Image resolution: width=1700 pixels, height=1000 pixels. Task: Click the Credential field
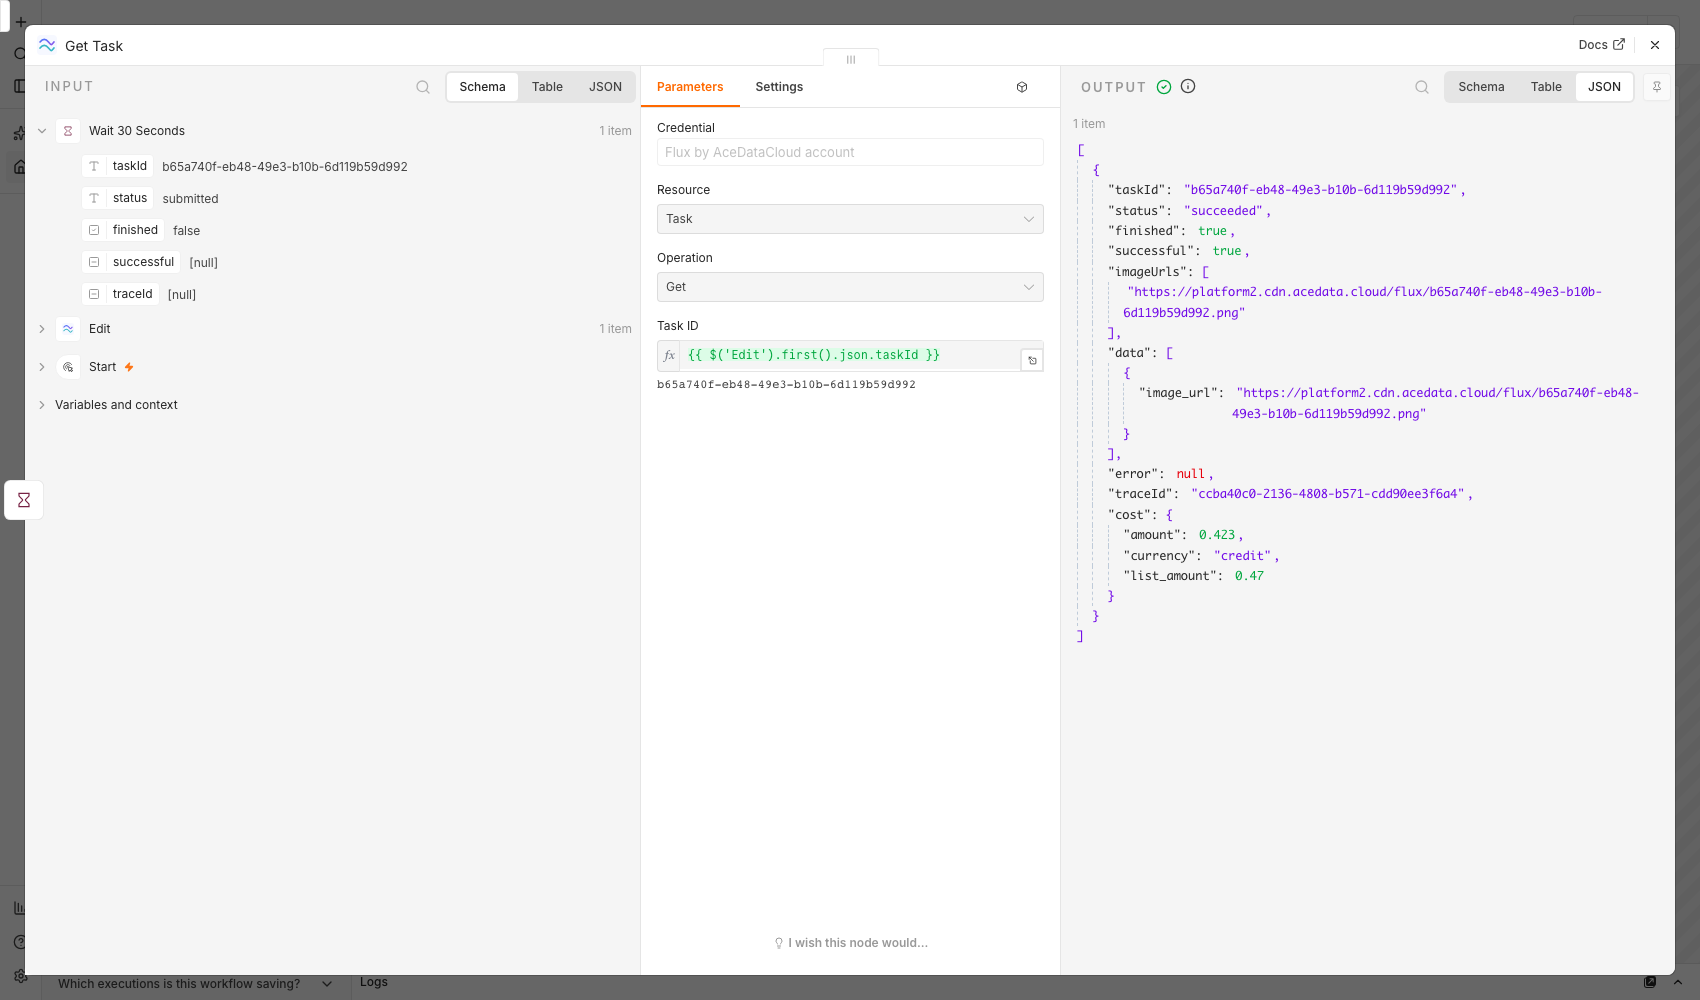850,152
